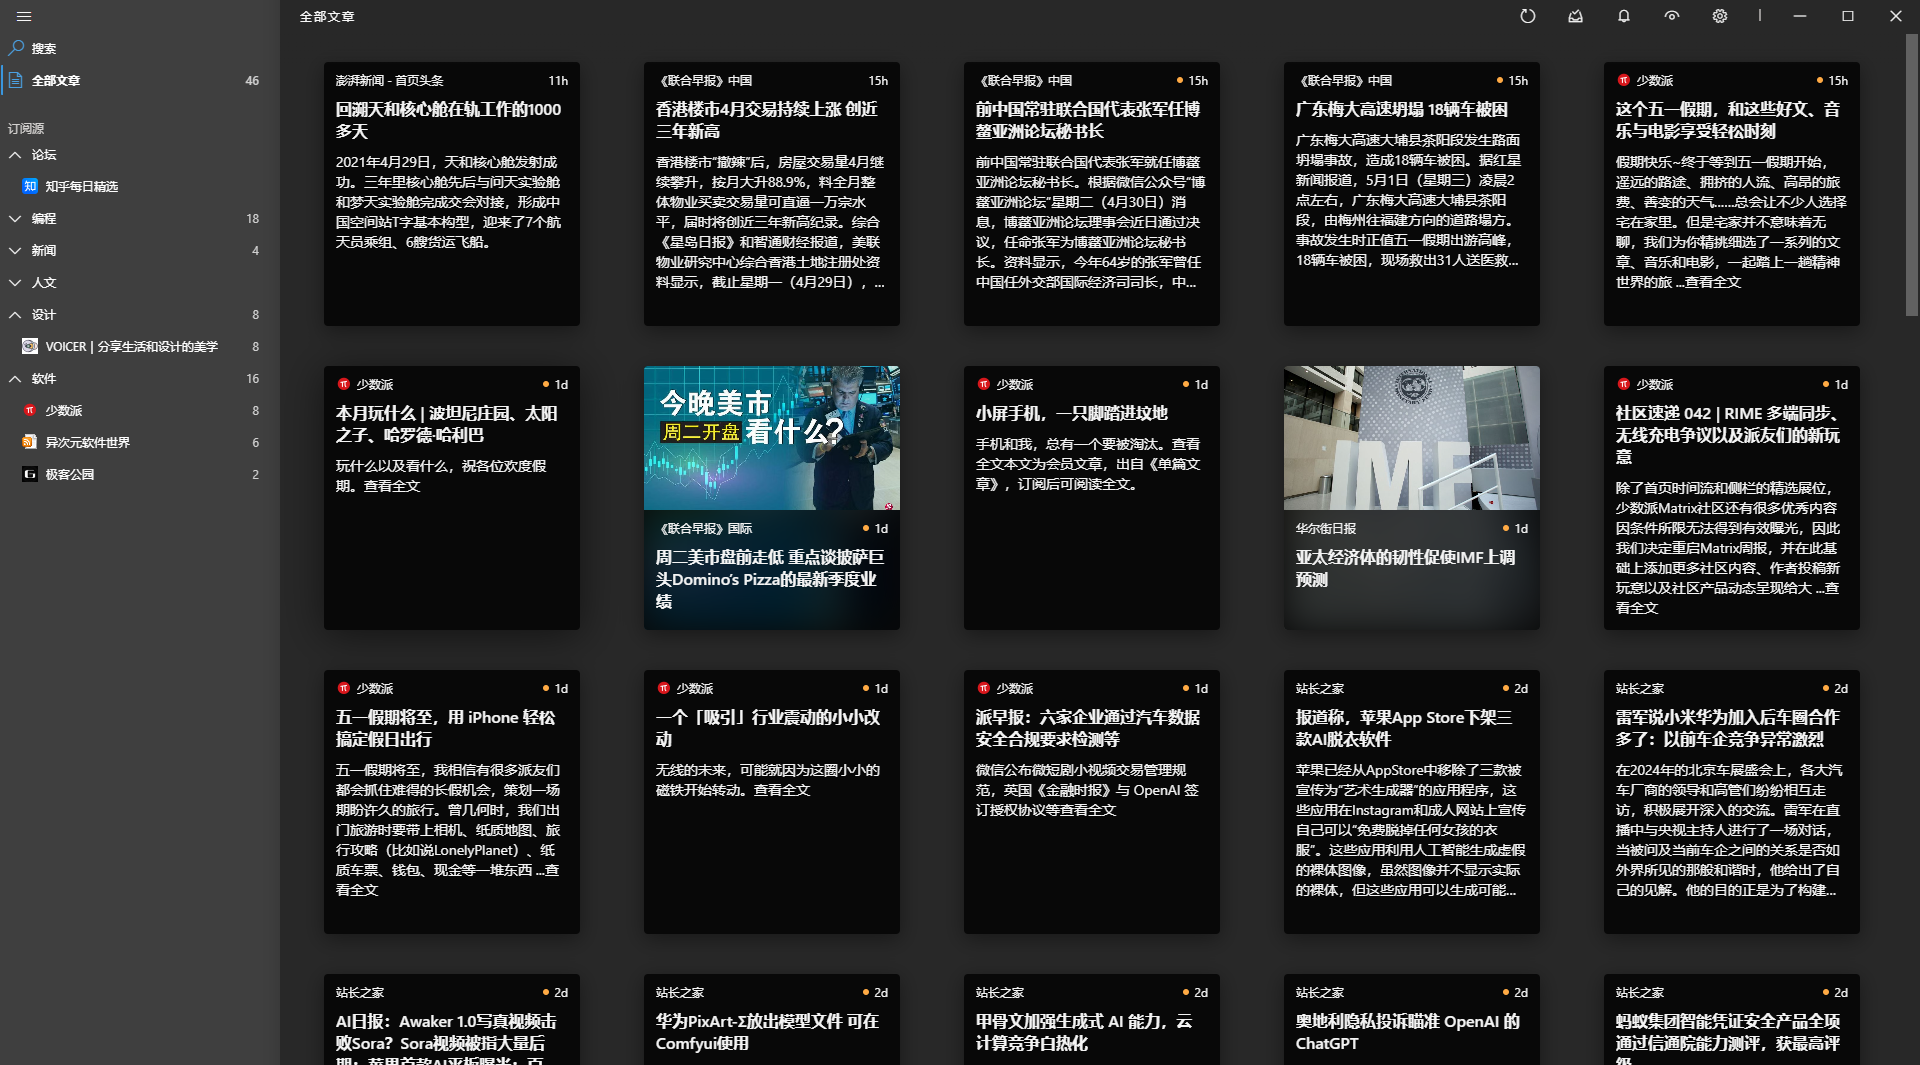Image resolution: width=1920 pixels, height=1065 pixels.
Task: Refresh all feeds with the reload icon
Action: click(x=1528, y=16)
